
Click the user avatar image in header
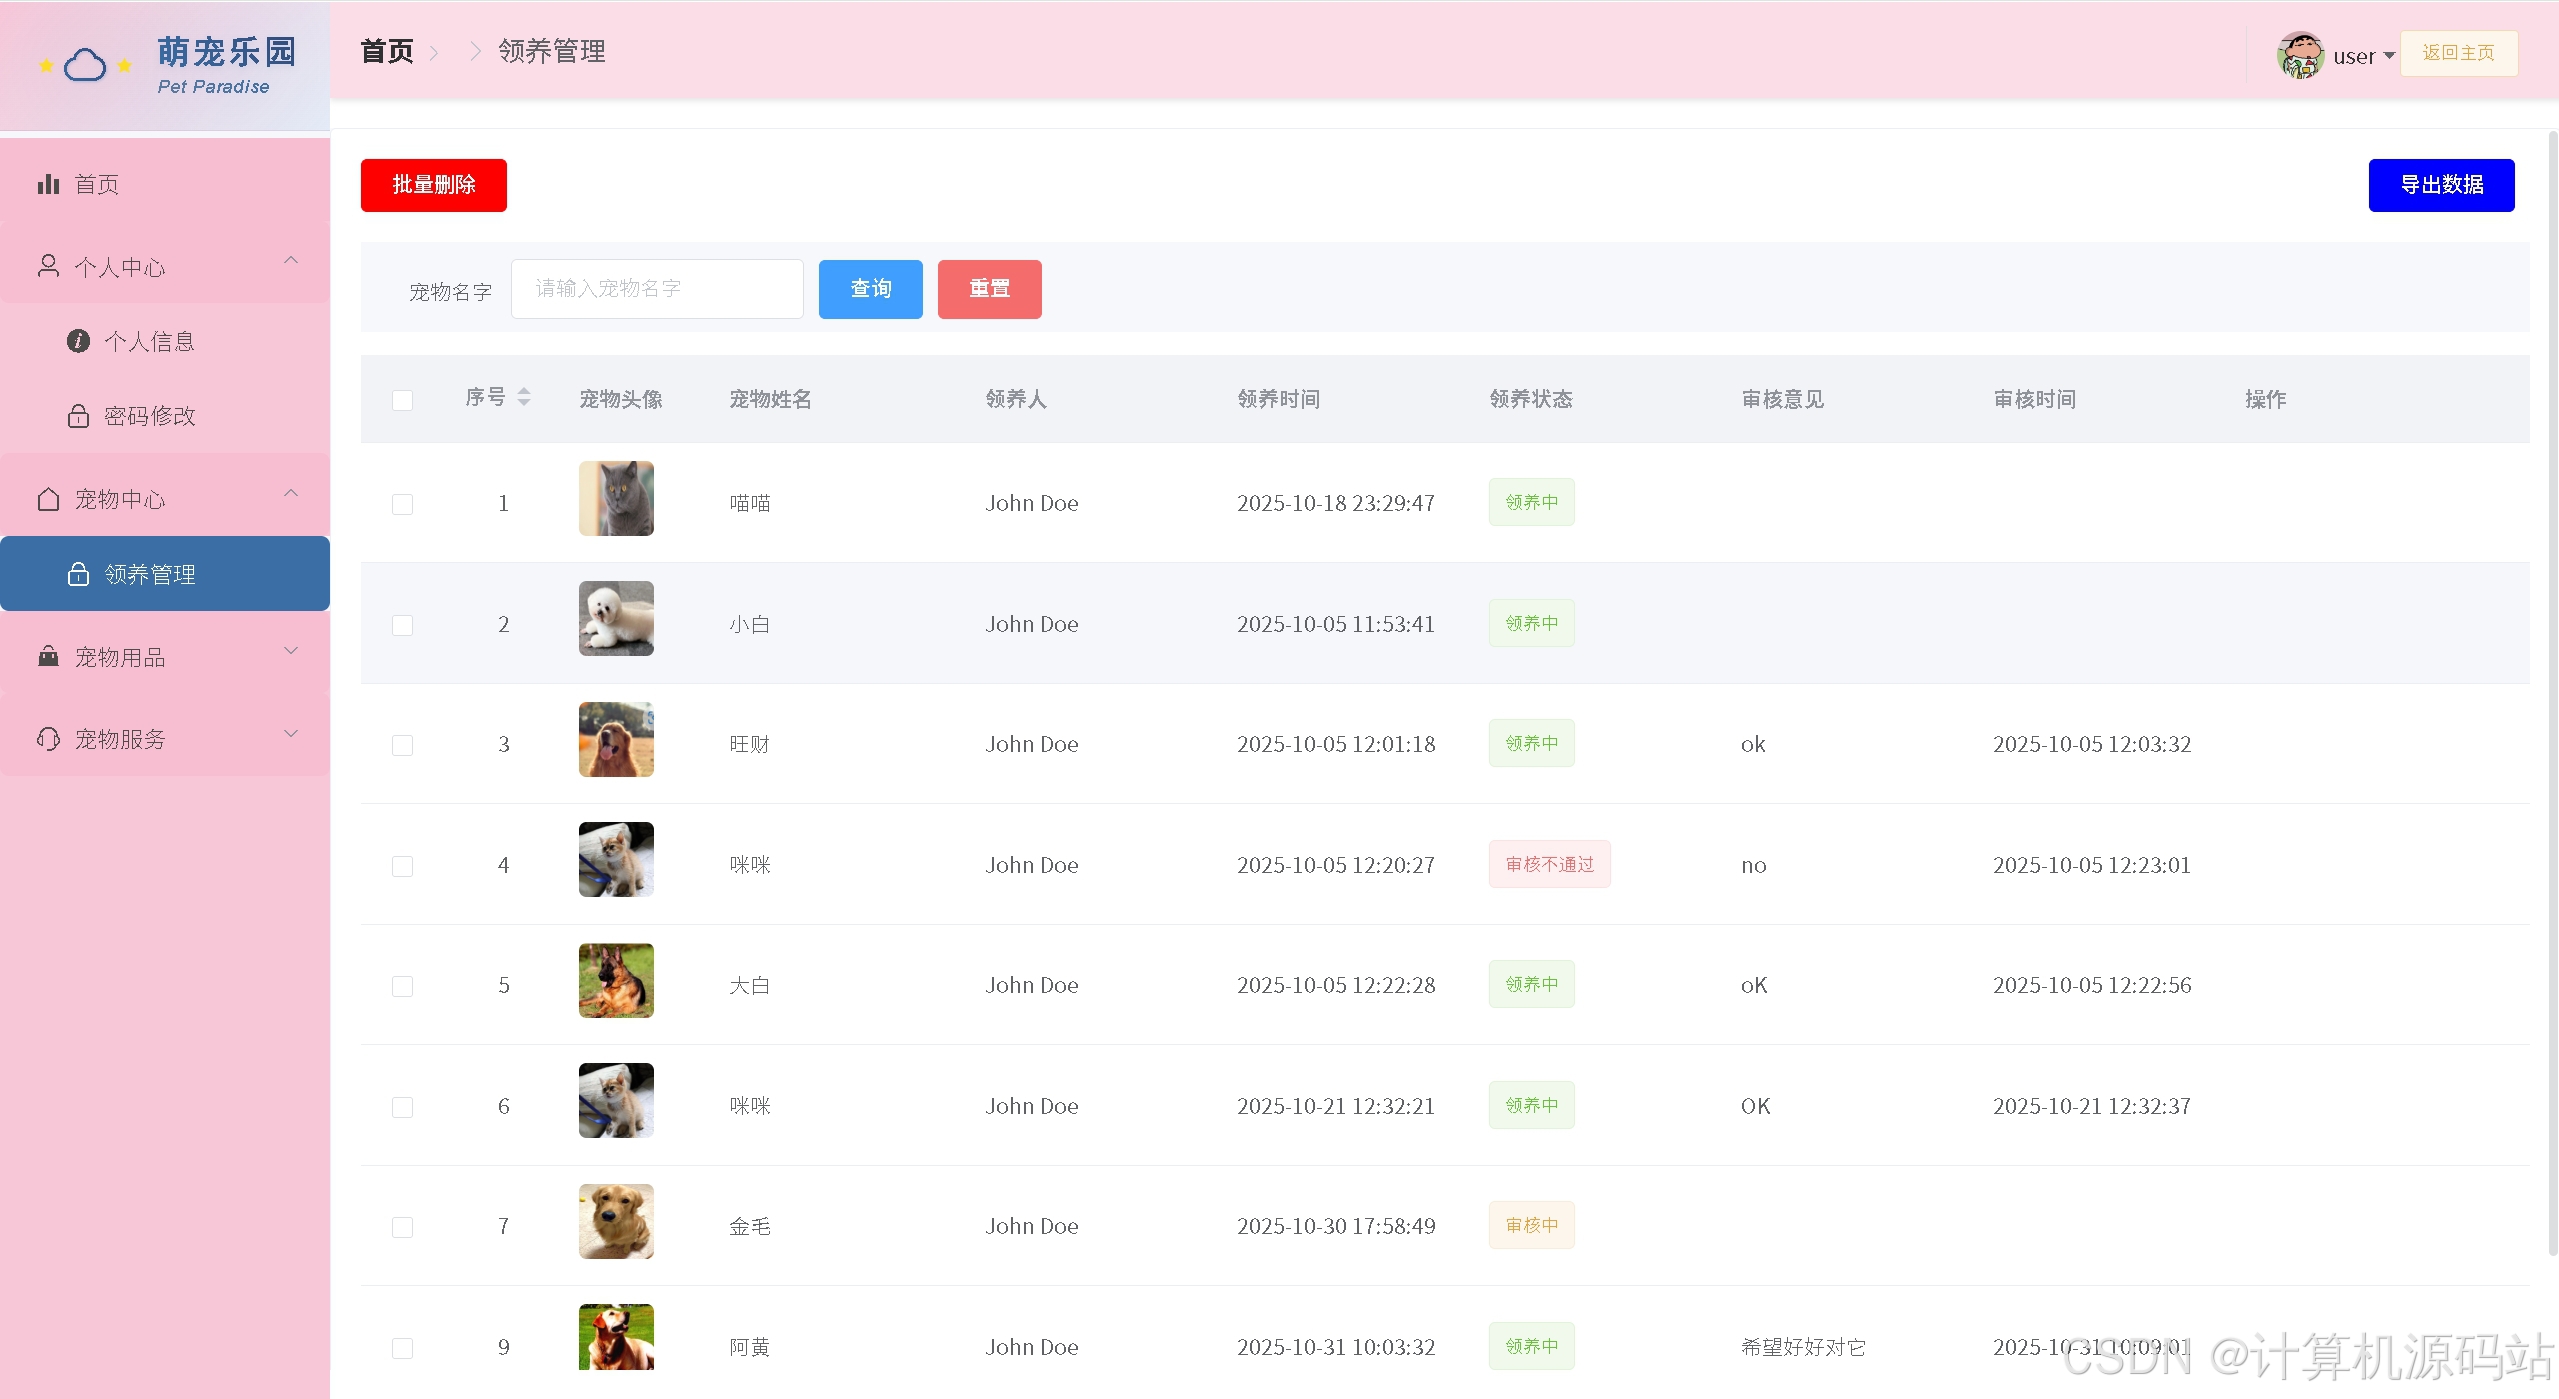tap(2300, 54)
